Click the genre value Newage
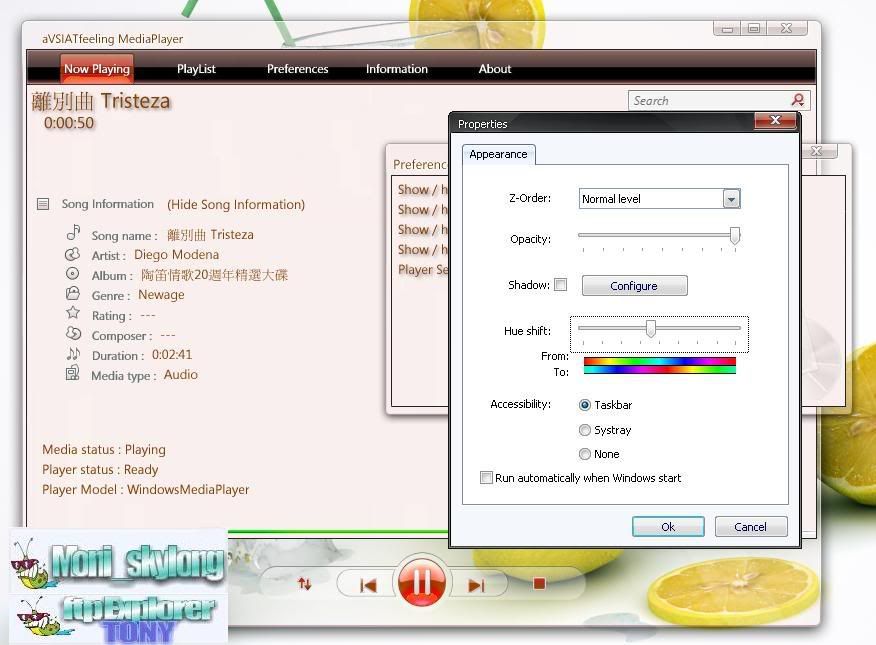 (x=161, y=294)
